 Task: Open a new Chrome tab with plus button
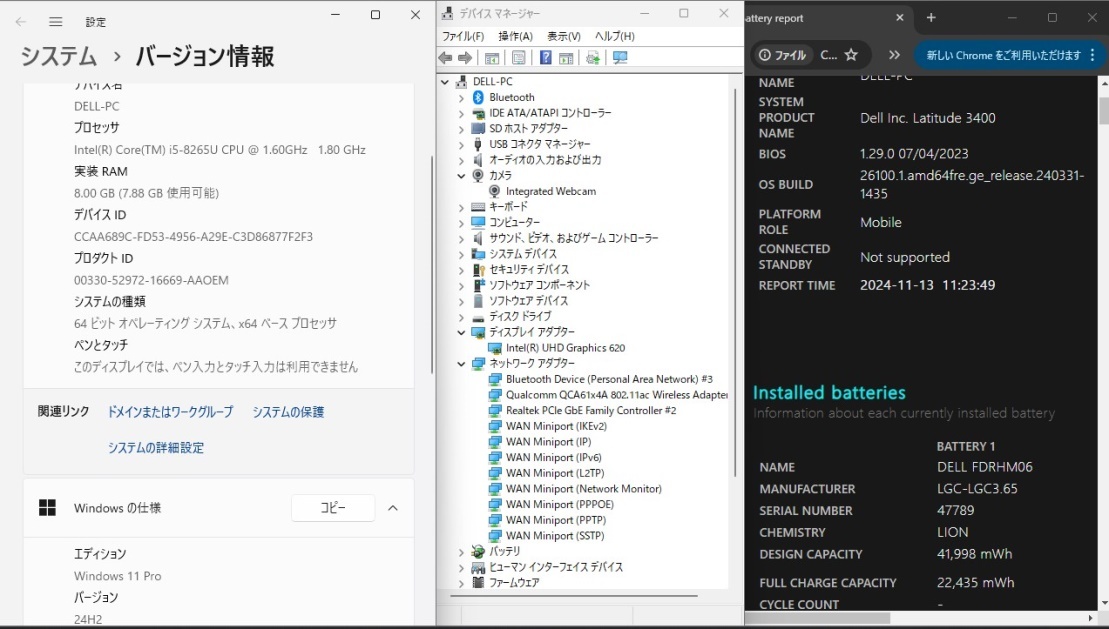coord(931,18)
